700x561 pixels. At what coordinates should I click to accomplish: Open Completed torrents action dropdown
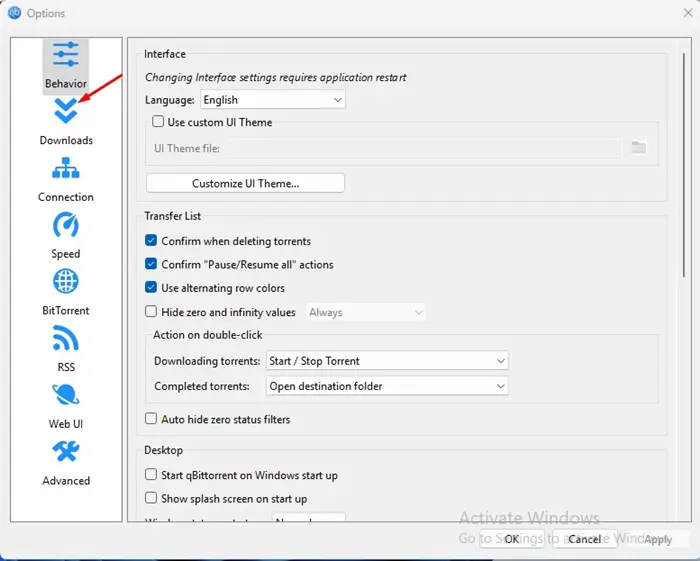click(x=387, y=386)
